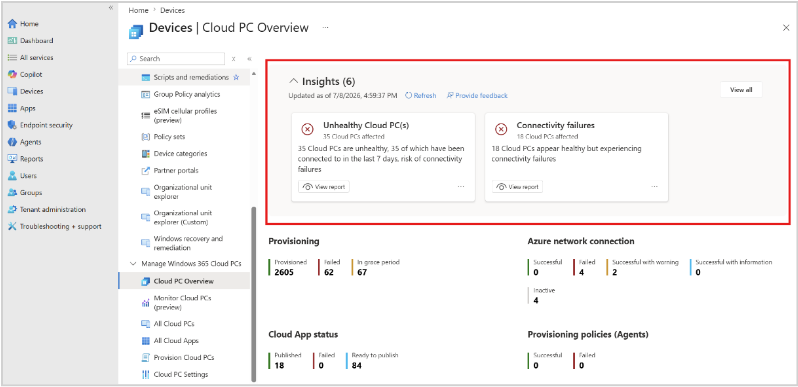Refresh the Insights data
This screenshot has width=798, height=387.
421,95
